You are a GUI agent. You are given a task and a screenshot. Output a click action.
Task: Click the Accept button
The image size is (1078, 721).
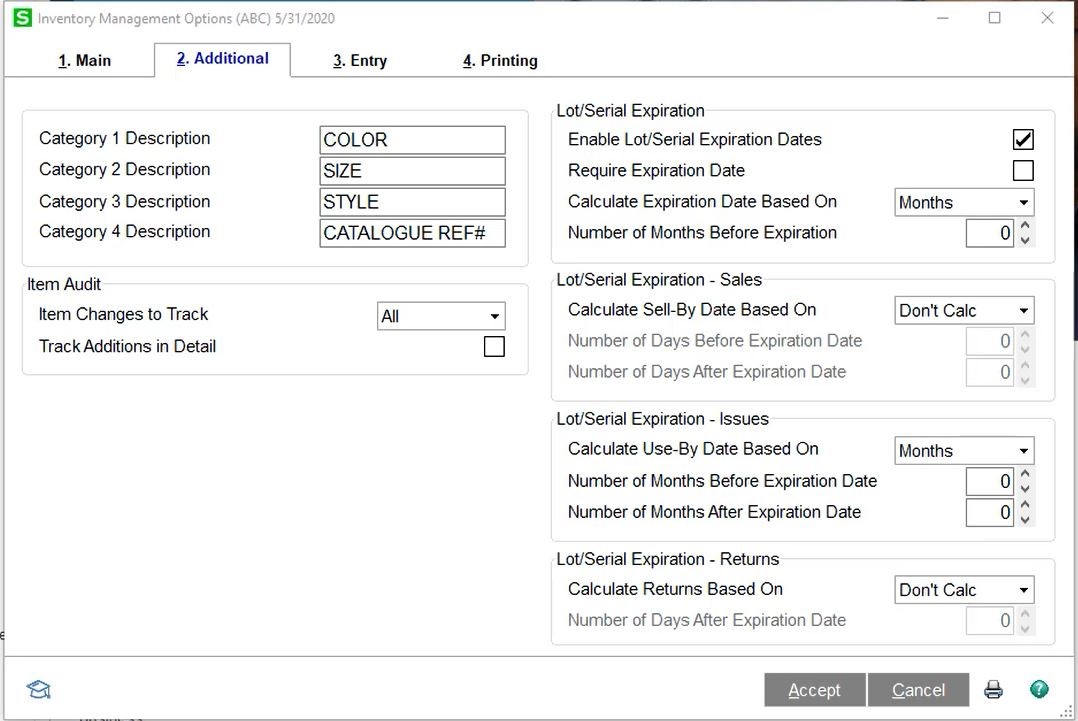click(x=814, y=690)
